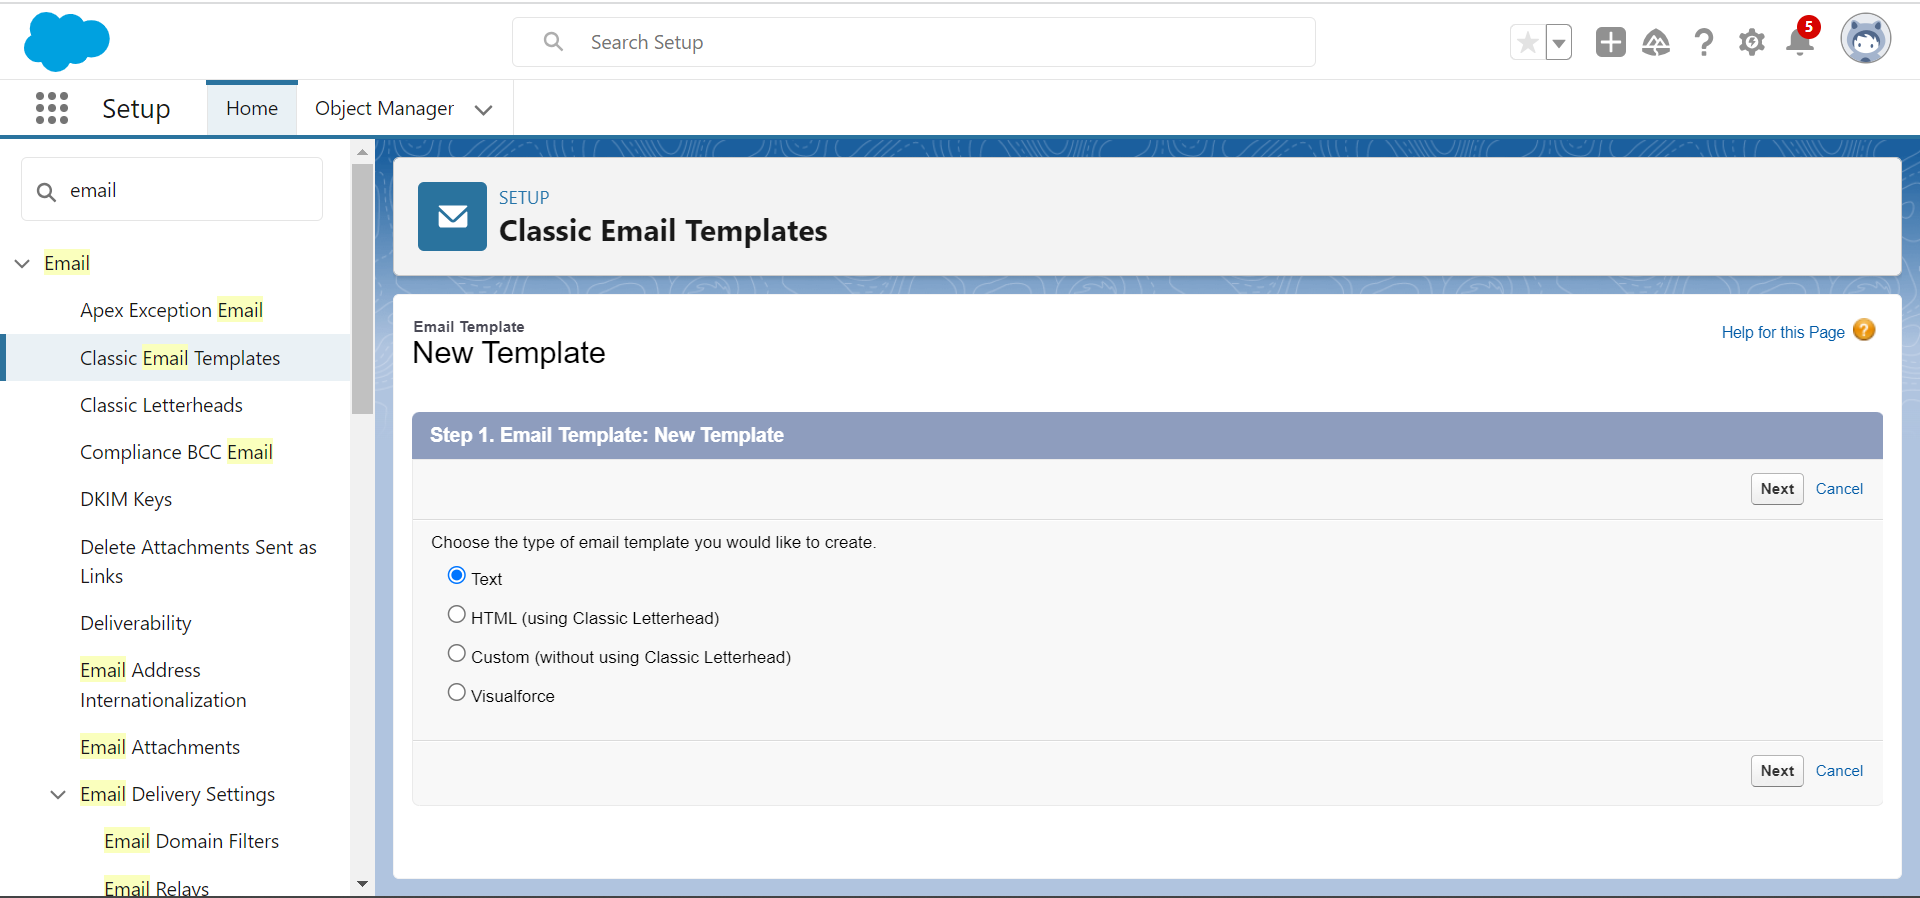Viewport: 1920px width, 898px height.
Task: Switch to the Object Manager tab
Action: pyautogui.click(x=384, y=108)
